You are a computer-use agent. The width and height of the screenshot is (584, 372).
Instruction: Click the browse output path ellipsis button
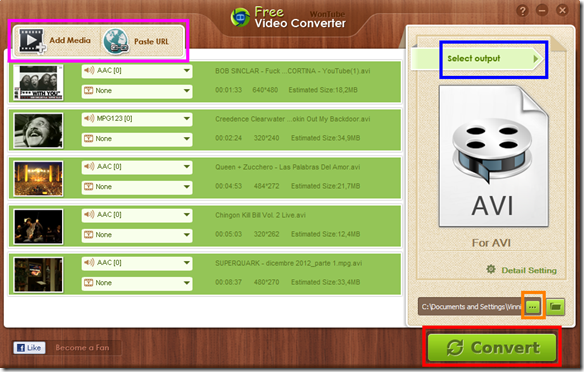coord(533,307)
